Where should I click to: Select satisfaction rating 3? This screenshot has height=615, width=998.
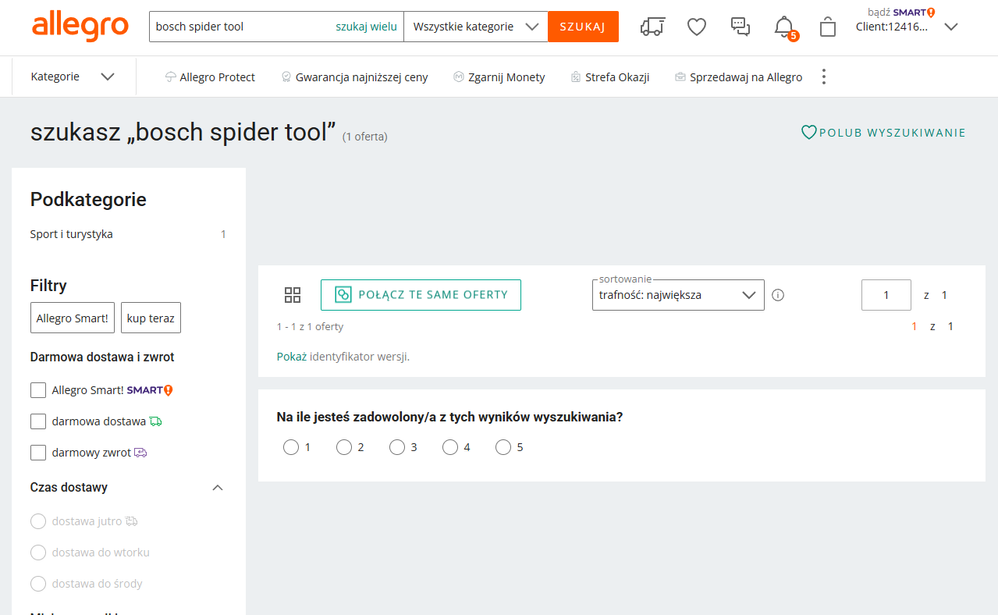click(x=397, y=447)
